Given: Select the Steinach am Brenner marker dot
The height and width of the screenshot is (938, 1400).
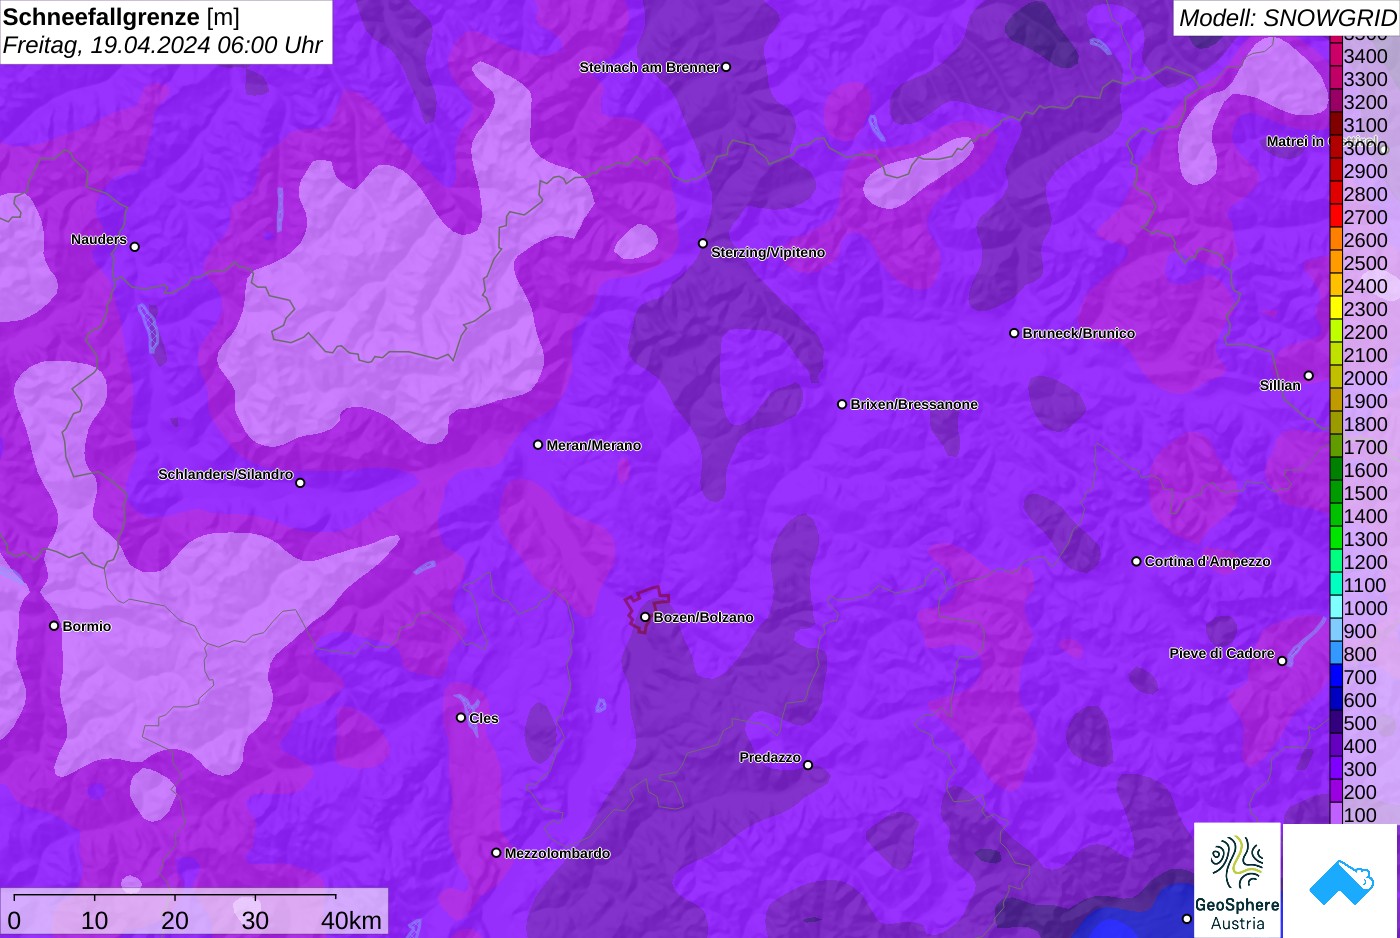Looking at the screenshot, I should (726, 67).
